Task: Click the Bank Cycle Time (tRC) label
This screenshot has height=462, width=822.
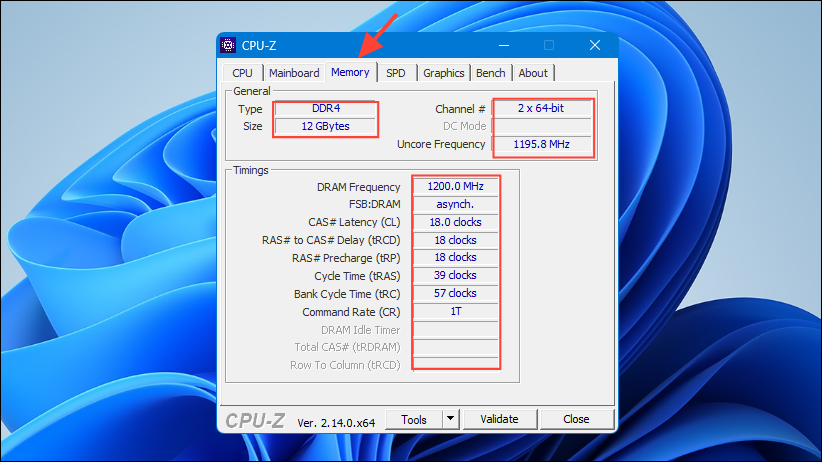Action: [x=347, y=294]
